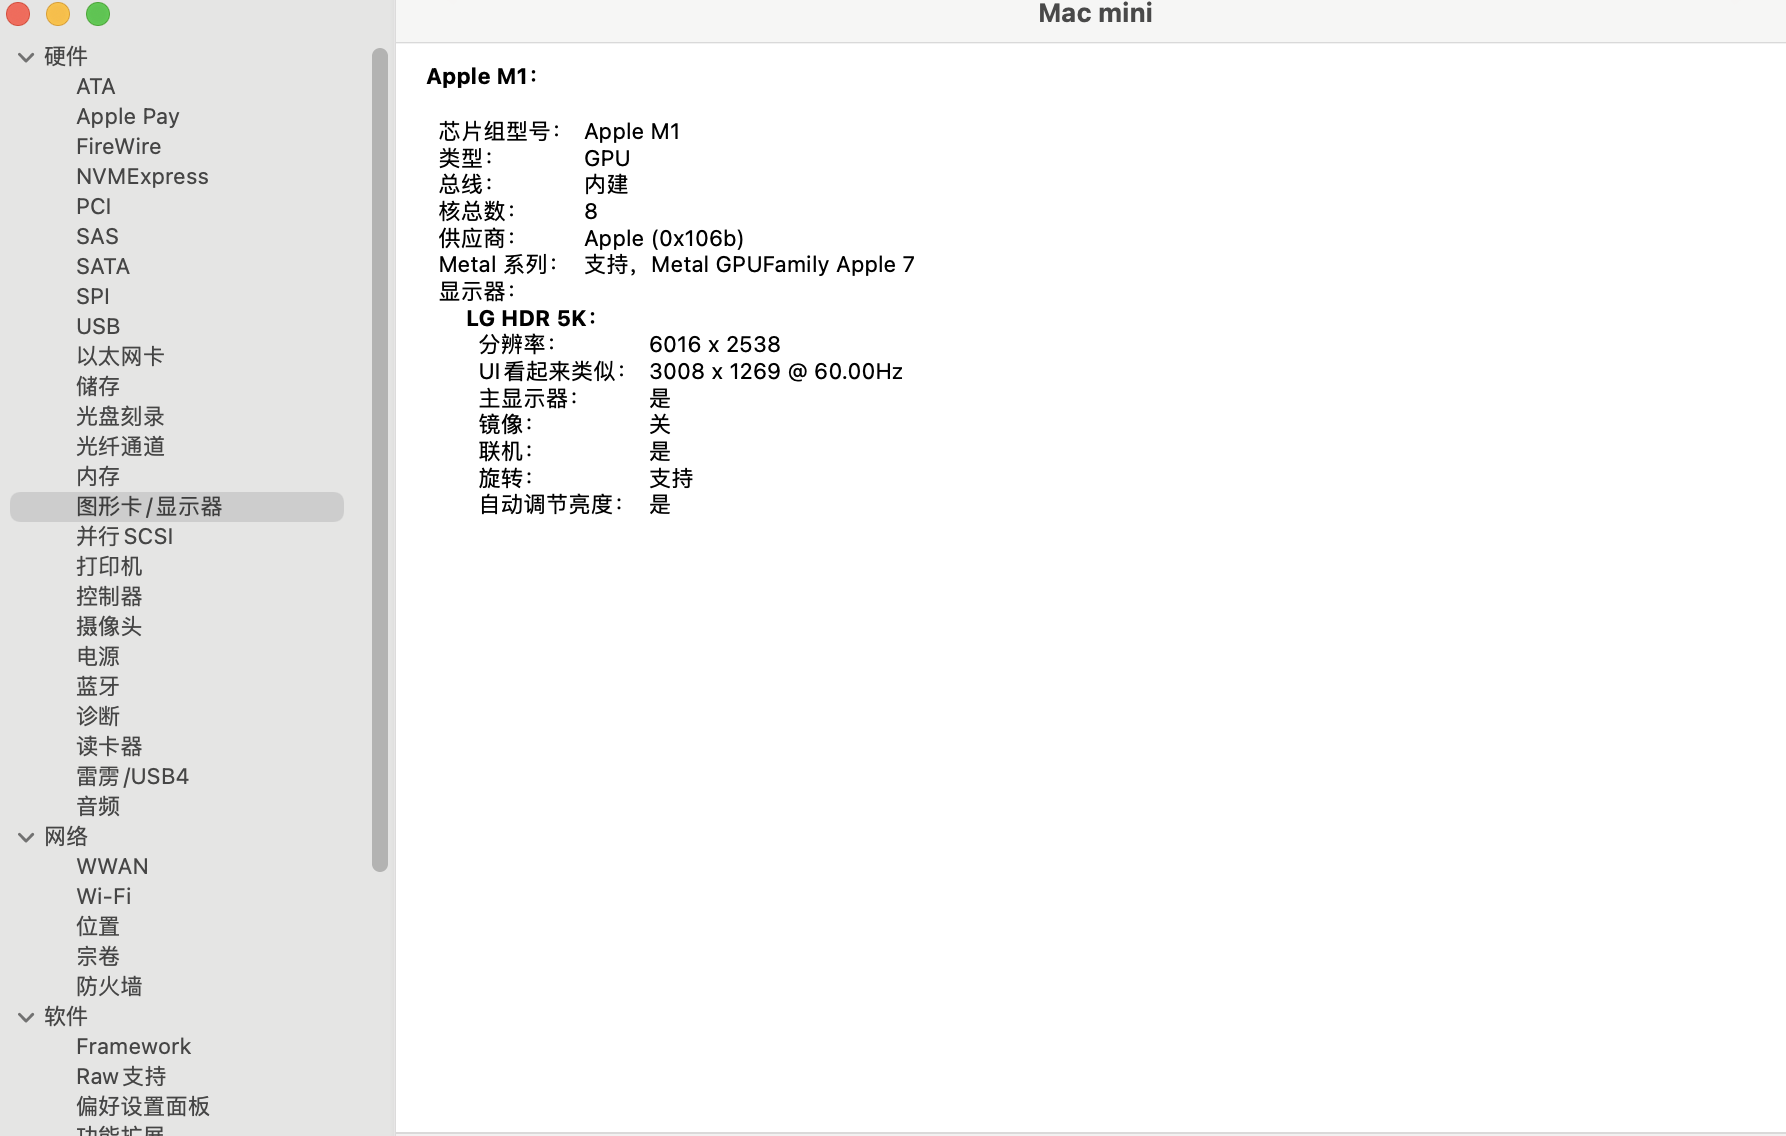
Task: Show 光盘刻录 information
Action: (x=120, y=417)
